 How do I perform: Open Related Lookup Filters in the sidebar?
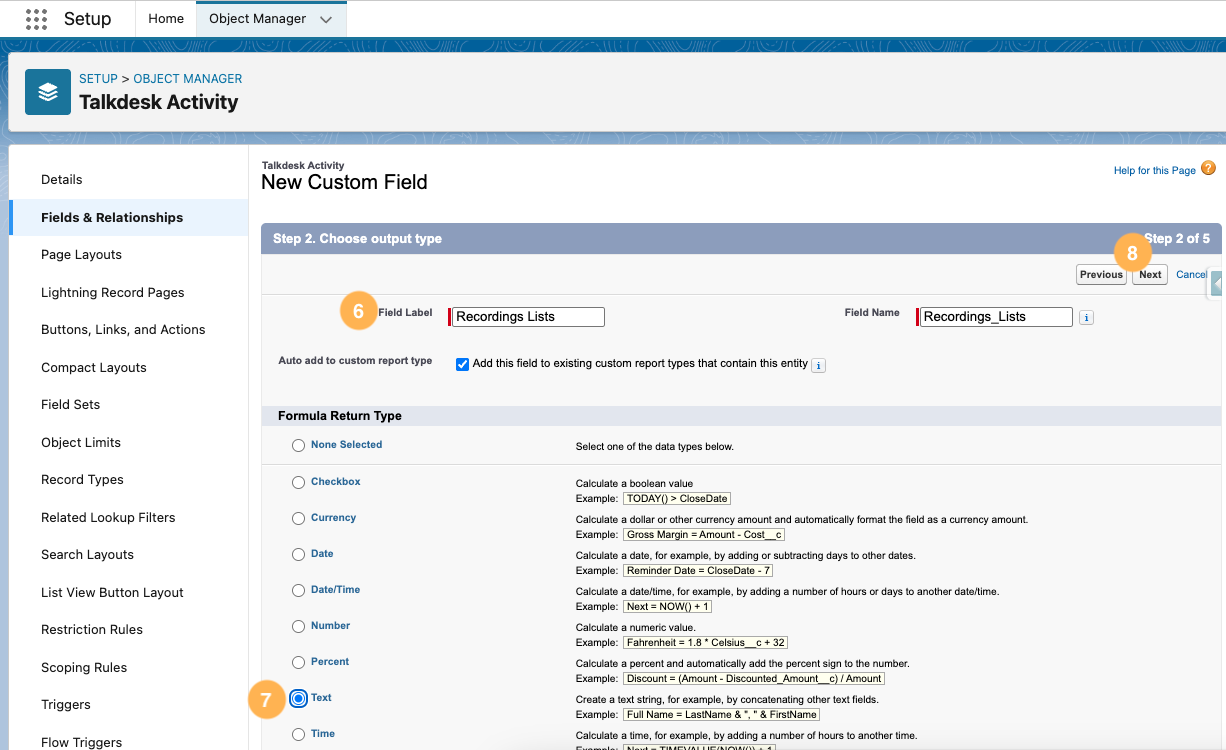108,518
